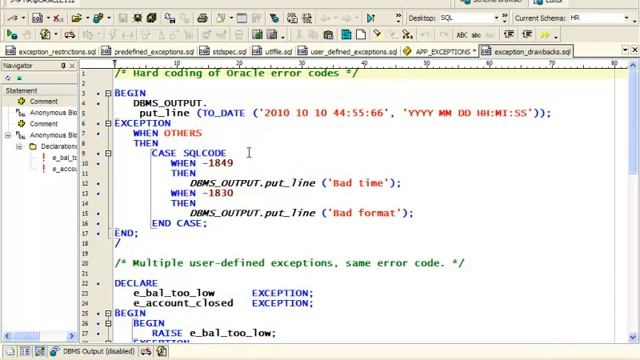The height and width of the screenshot is (360, 640).
Task: Switch to exception_restrictions.sql tab
Action: 51,51
